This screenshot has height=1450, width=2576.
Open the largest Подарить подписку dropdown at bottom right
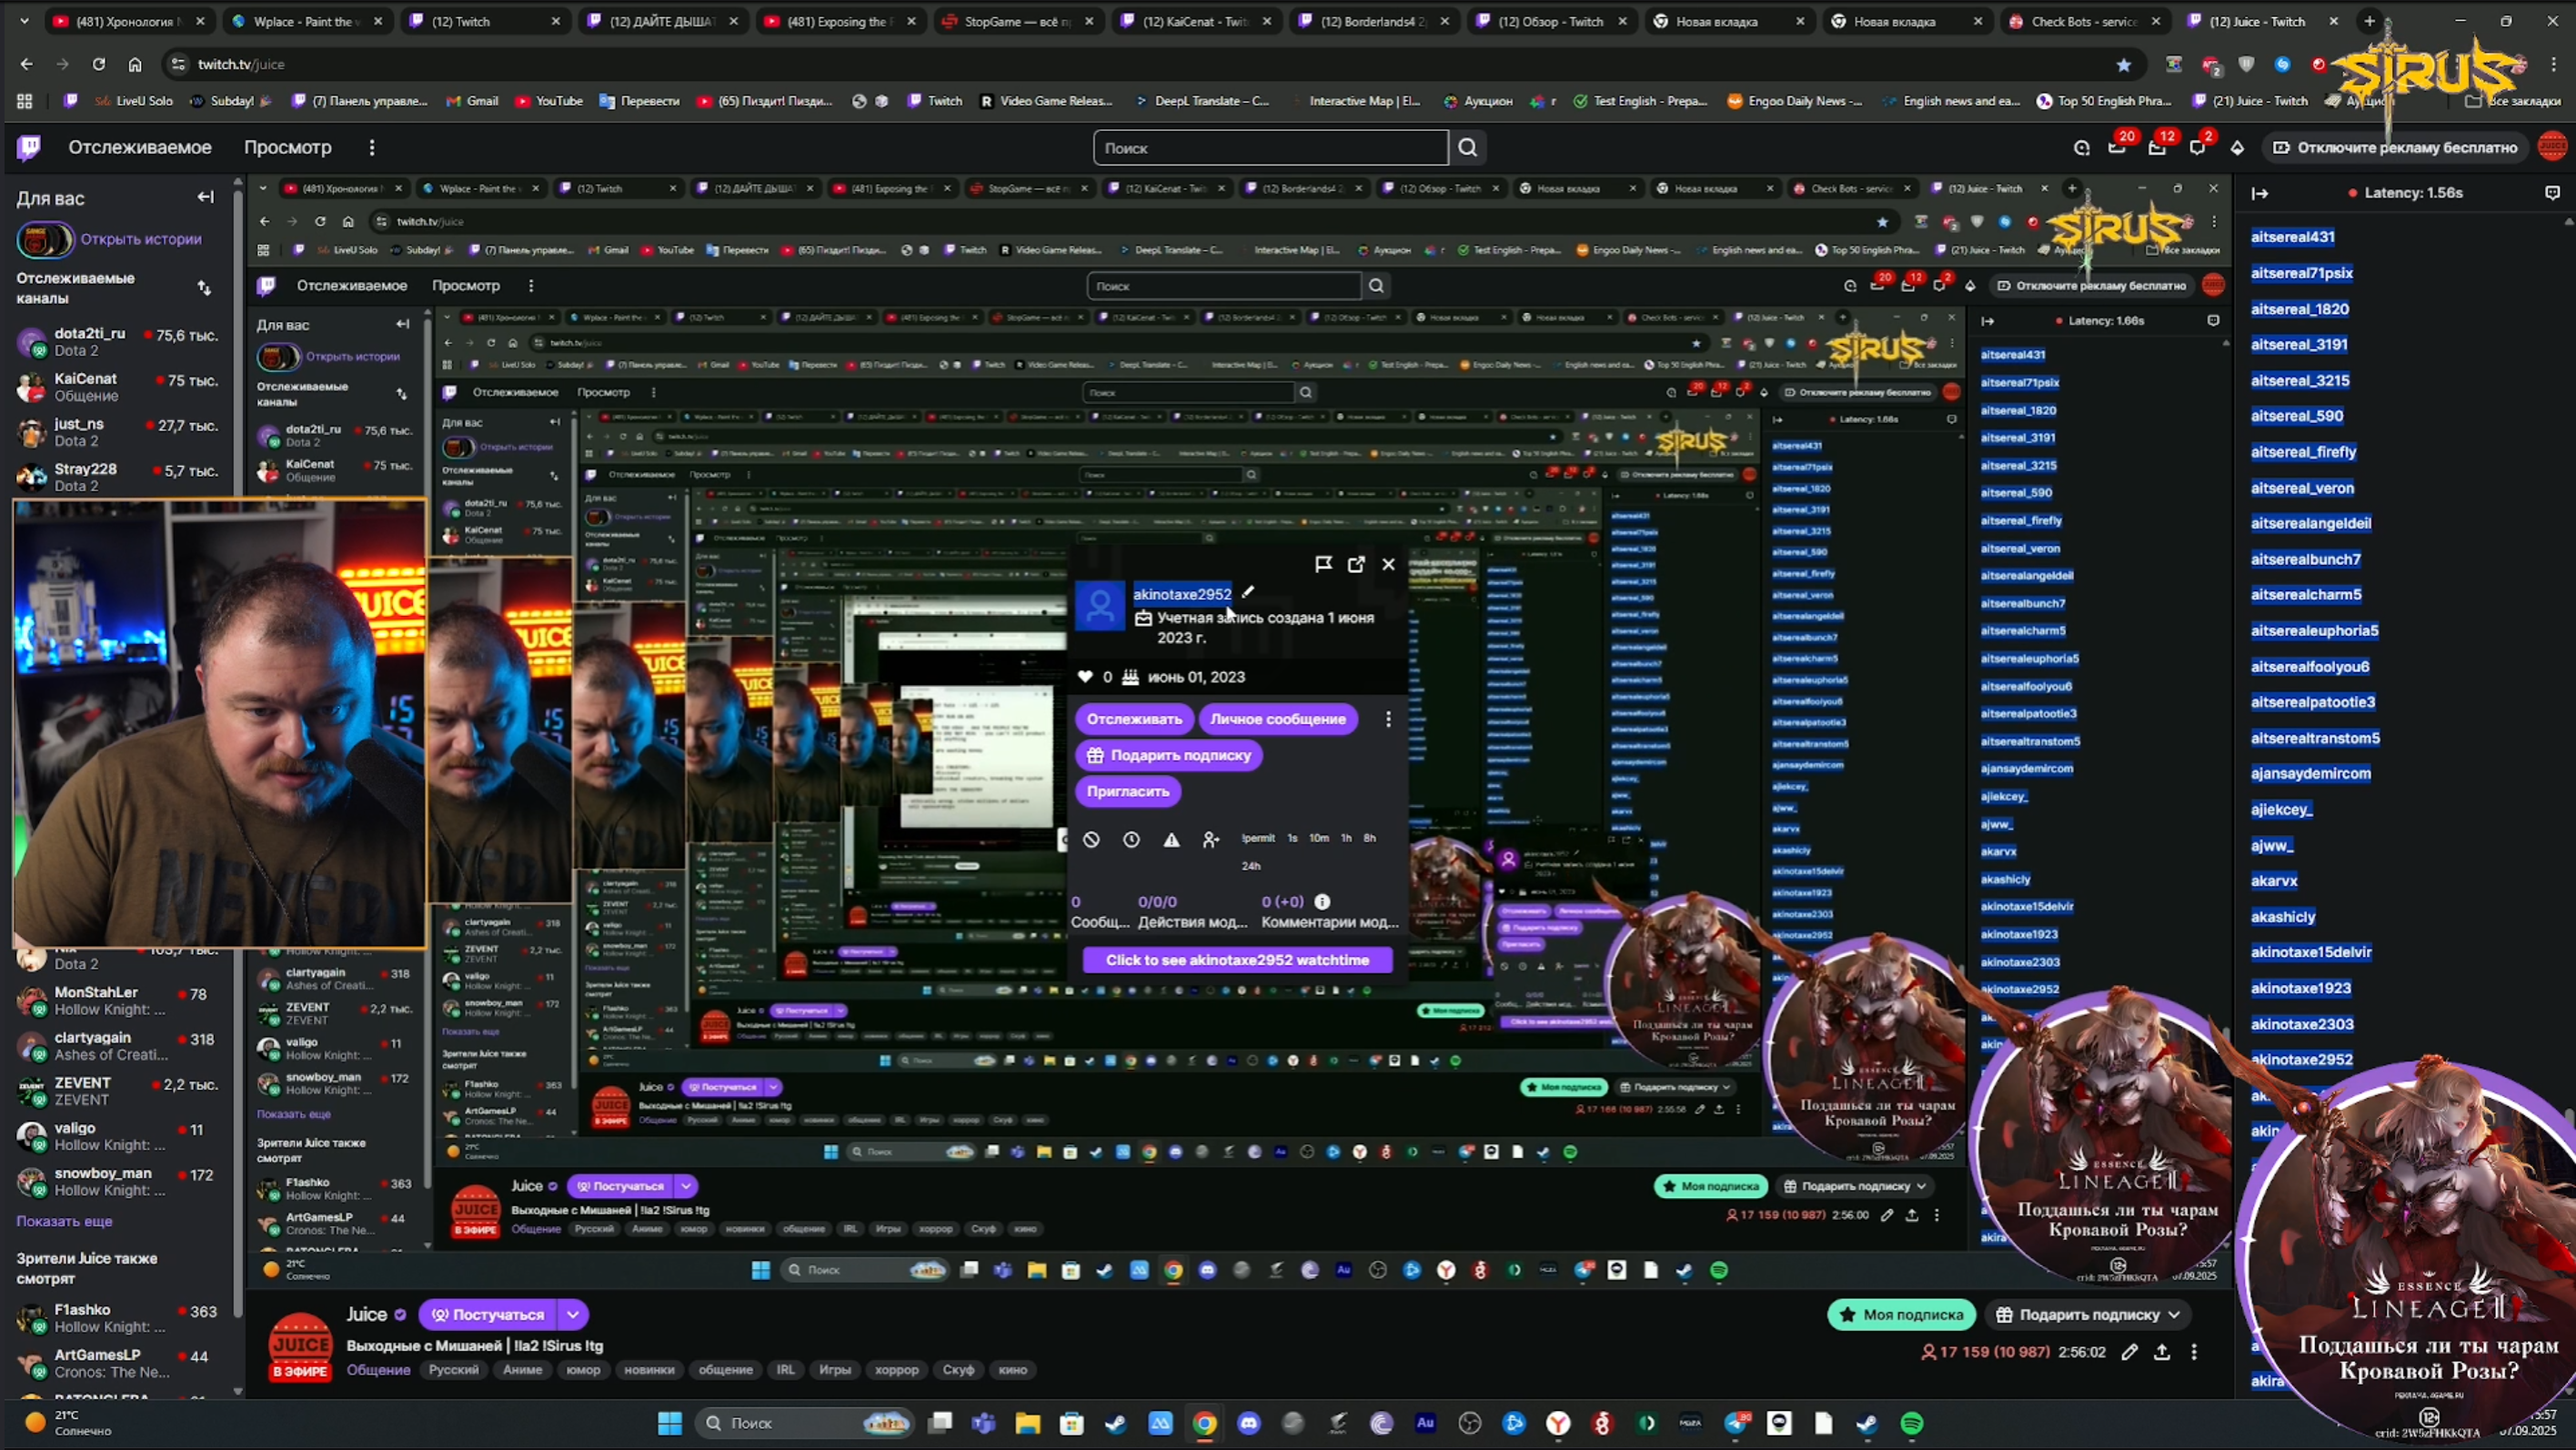point(2088,1315)
